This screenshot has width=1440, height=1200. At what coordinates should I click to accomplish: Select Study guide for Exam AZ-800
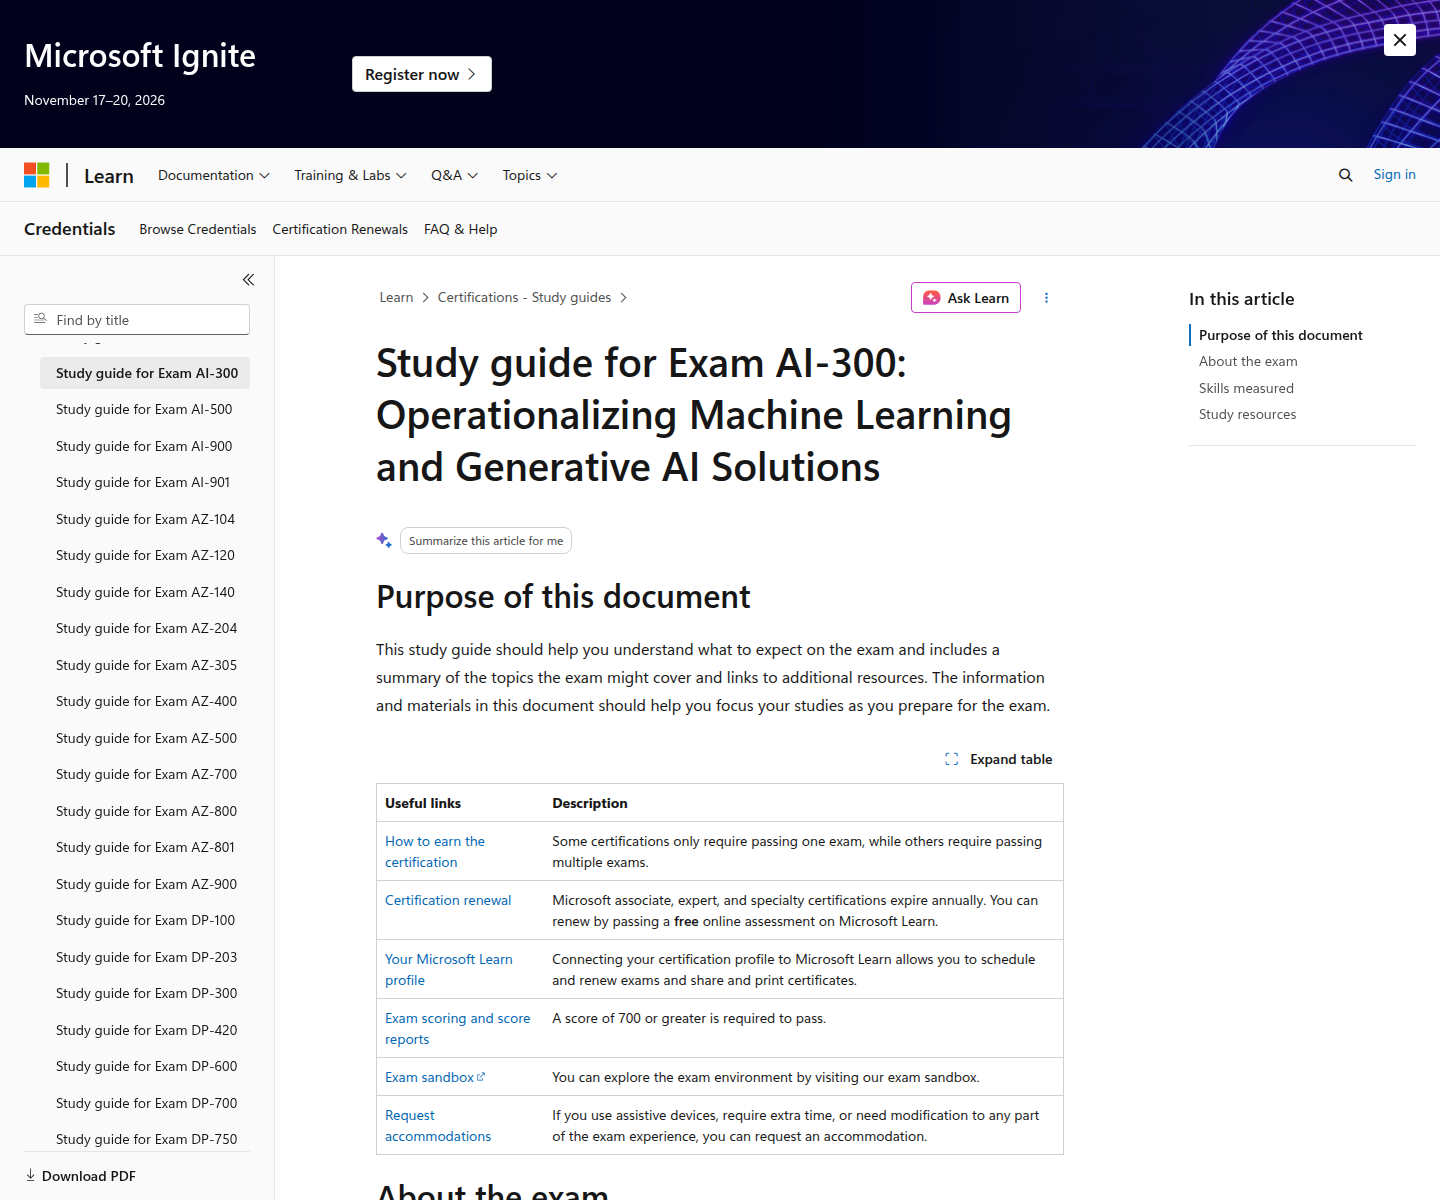point(145,811)
